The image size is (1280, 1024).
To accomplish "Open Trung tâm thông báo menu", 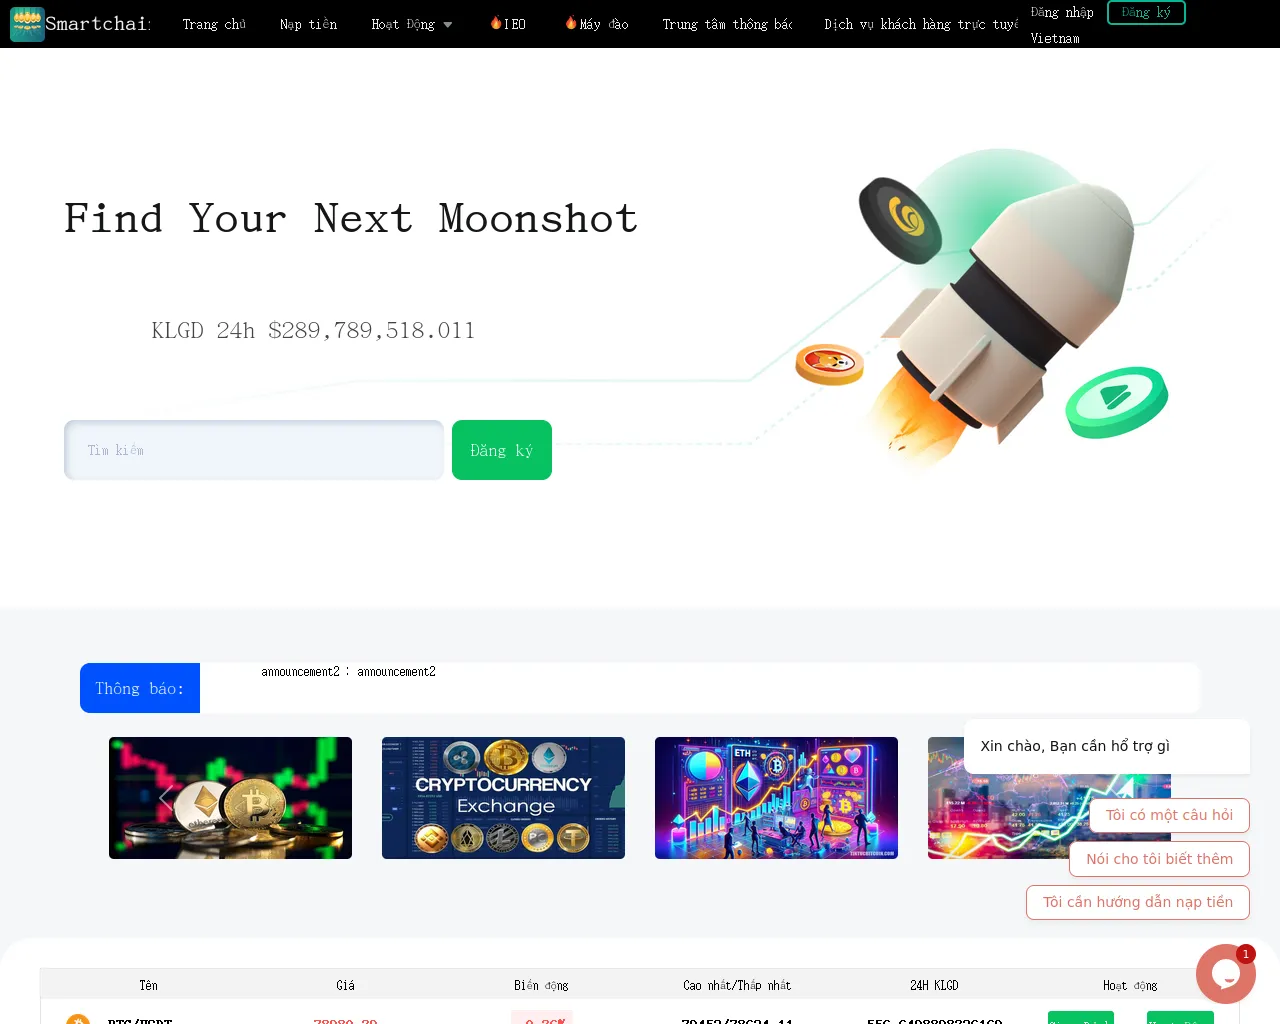I will point(727,24).
